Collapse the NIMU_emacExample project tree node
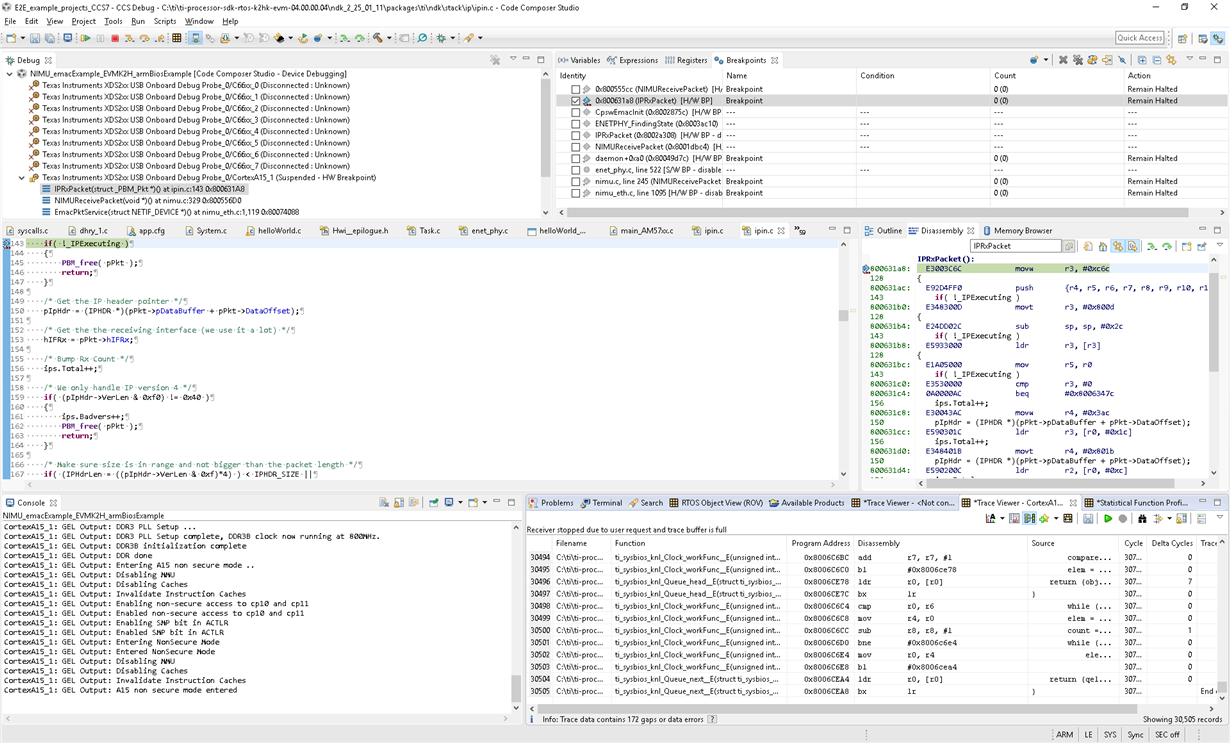Image resolution: width=1230 pixels, height=743 pixels. click(x=10, y=74)
